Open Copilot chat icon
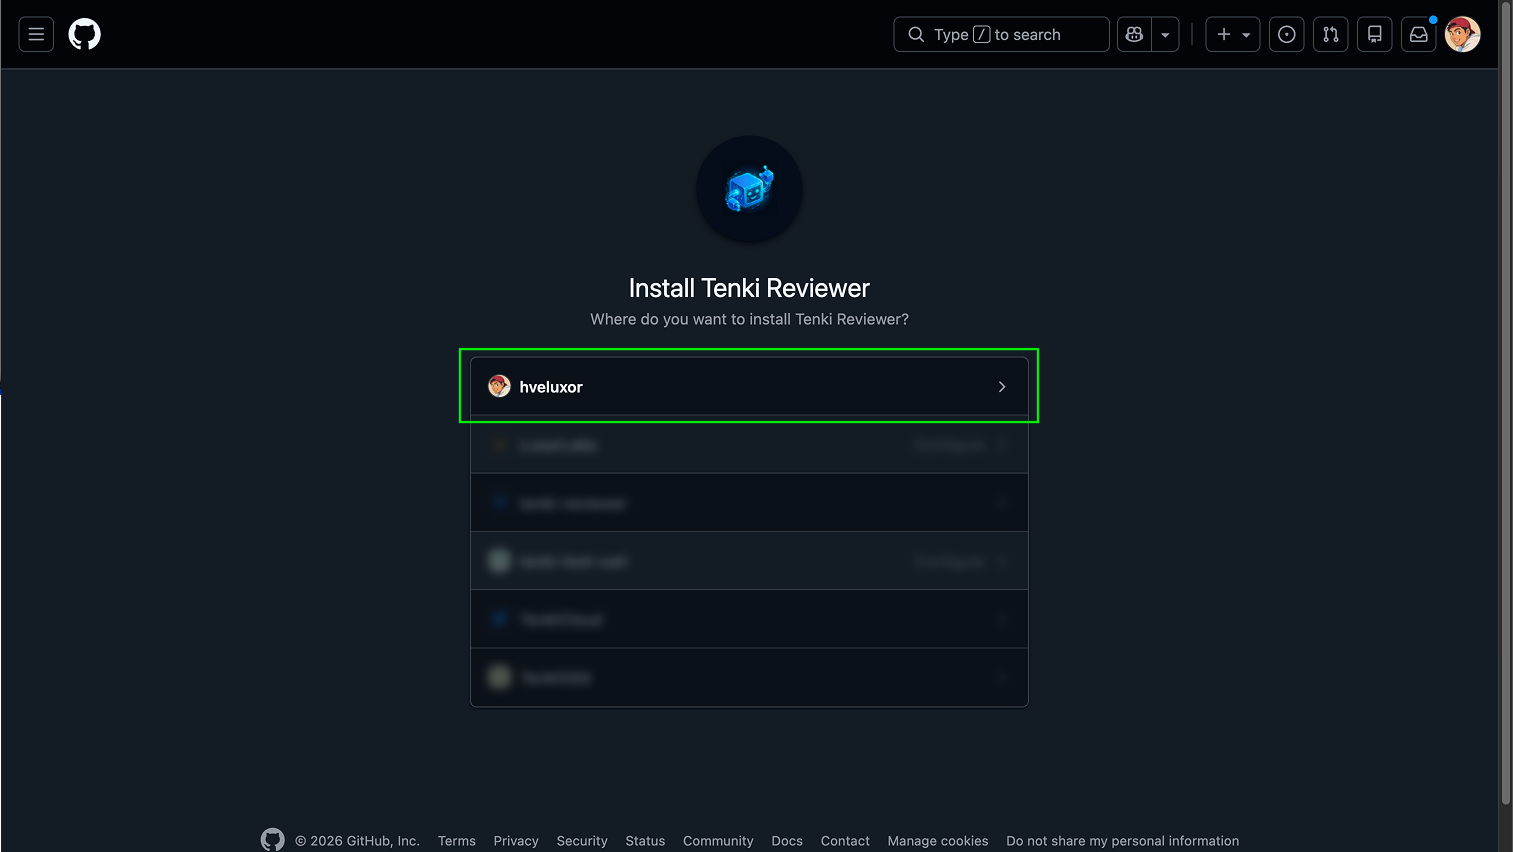 1134,34
